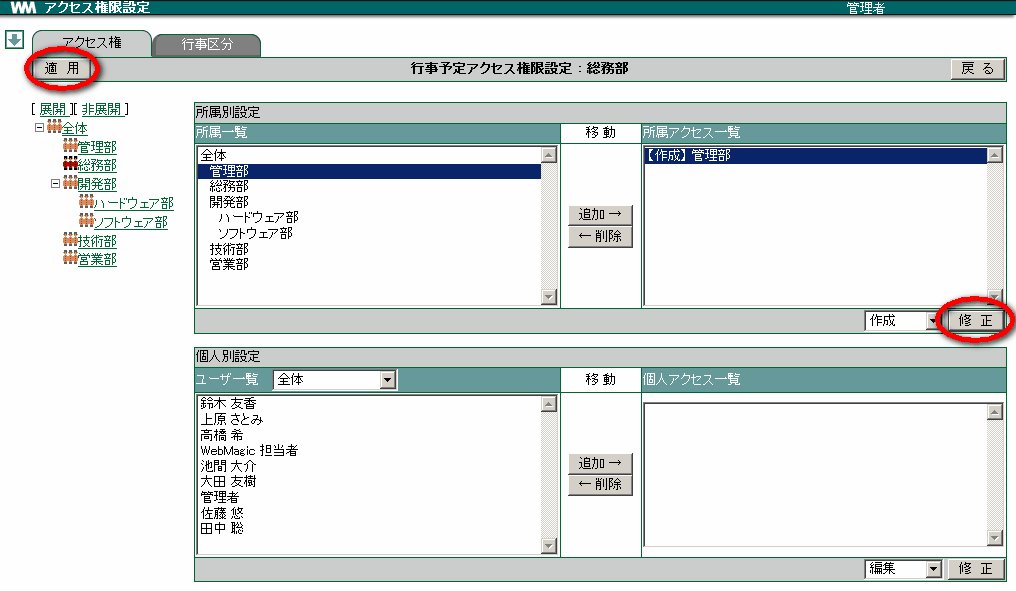The height and width of the screenshot is (591, 1016).
Task: Click the WM logo in header
Action: pos(24,7)
